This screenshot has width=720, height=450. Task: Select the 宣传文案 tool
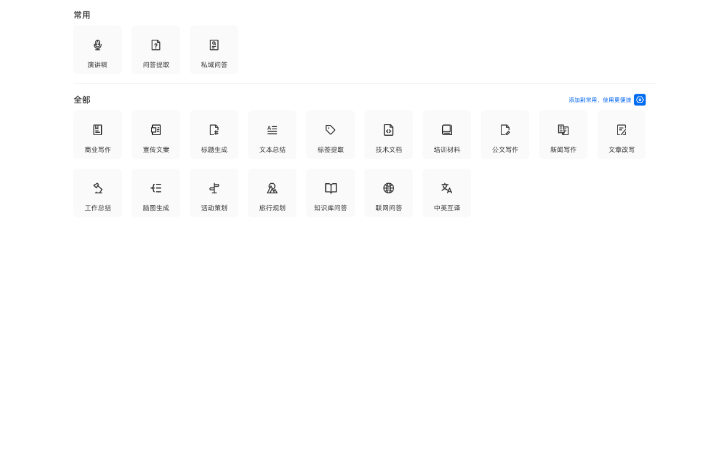156,135
